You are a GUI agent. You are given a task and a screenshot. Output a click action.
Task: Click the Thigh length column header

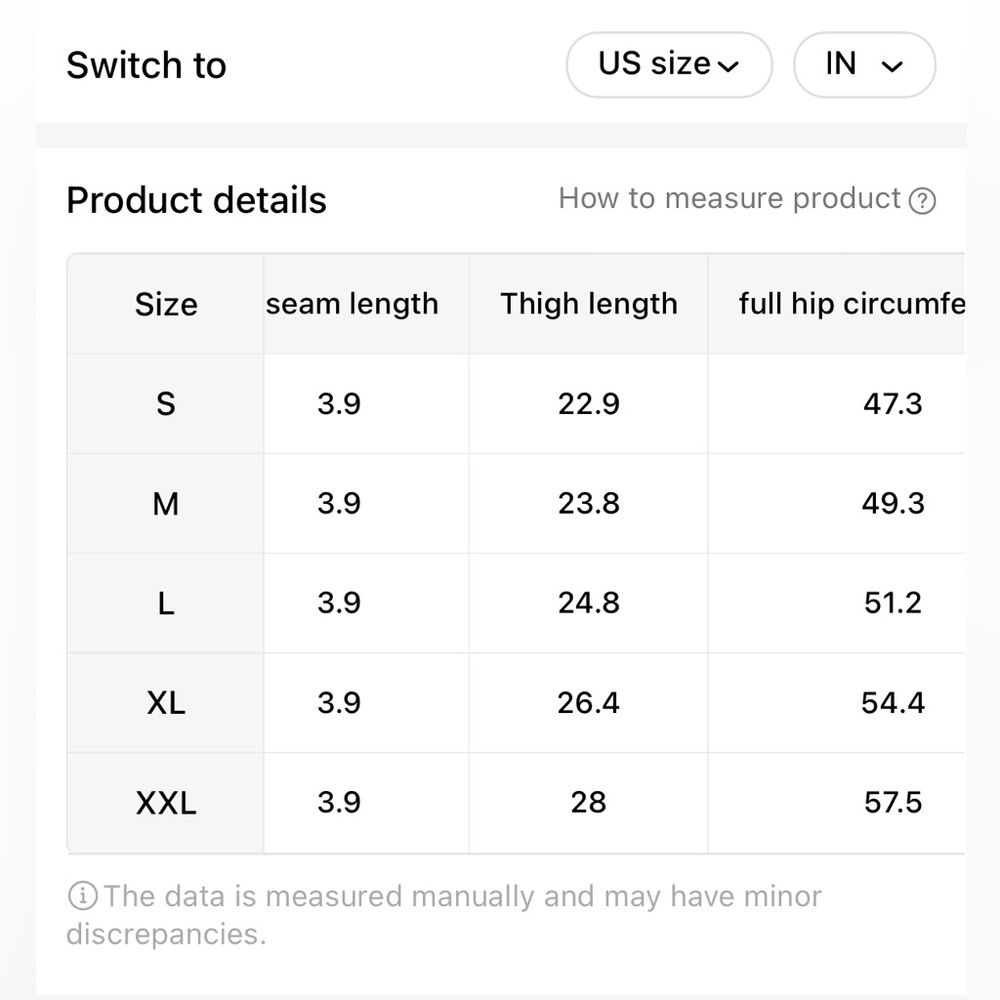tap(589, 304)
